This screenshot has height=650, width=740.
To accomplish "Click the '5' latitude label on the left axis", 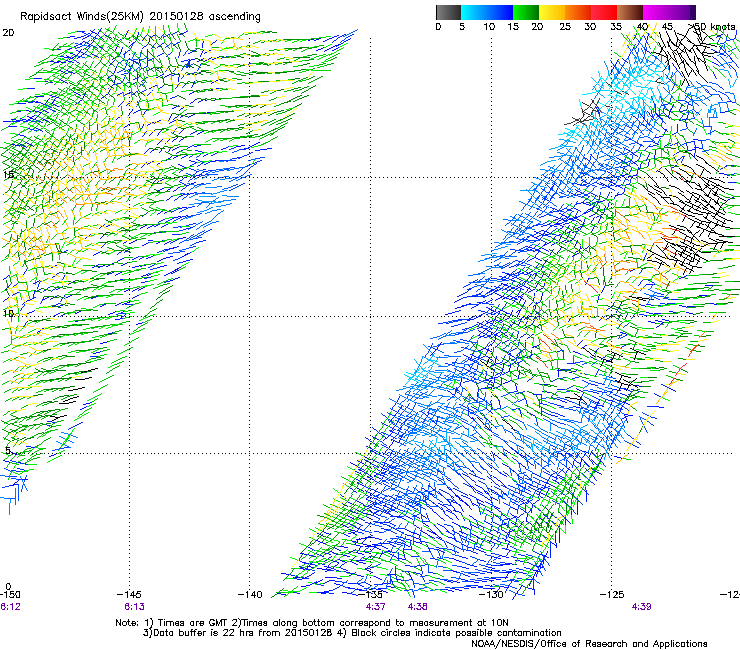I will point(8,451).
